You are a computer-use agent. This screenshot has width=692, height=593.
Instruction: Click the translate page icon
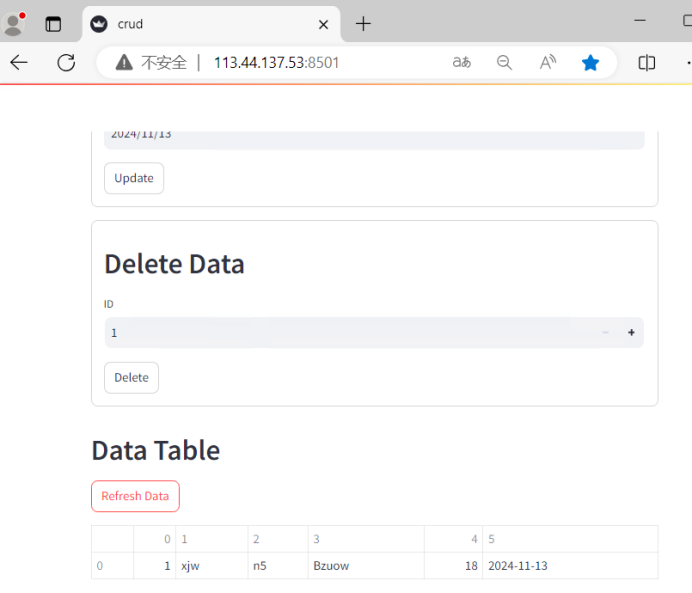(x=461, y=63)
